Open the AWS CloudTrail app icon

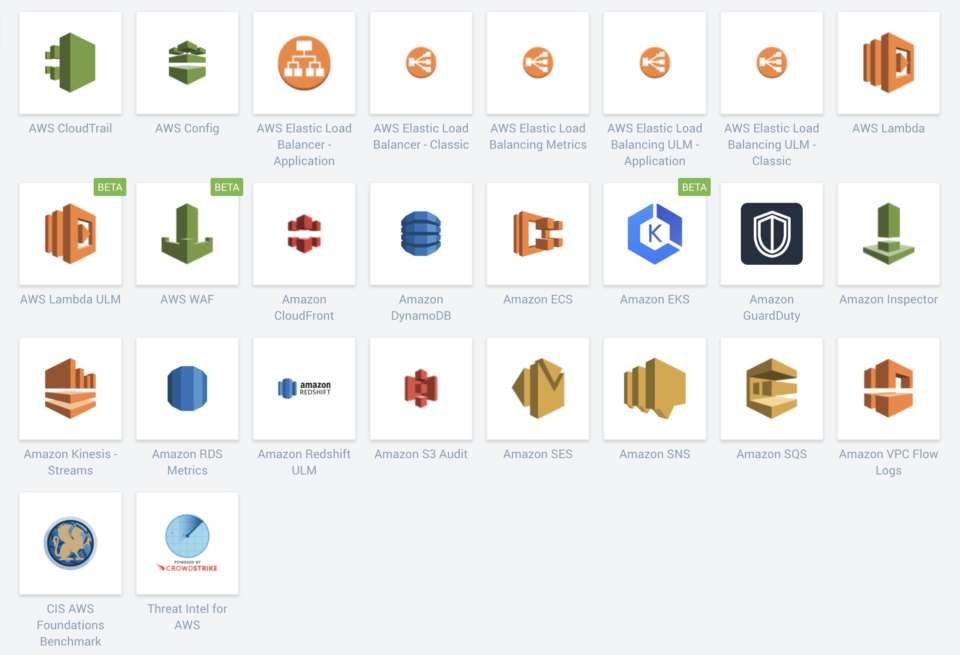point(70,62)
